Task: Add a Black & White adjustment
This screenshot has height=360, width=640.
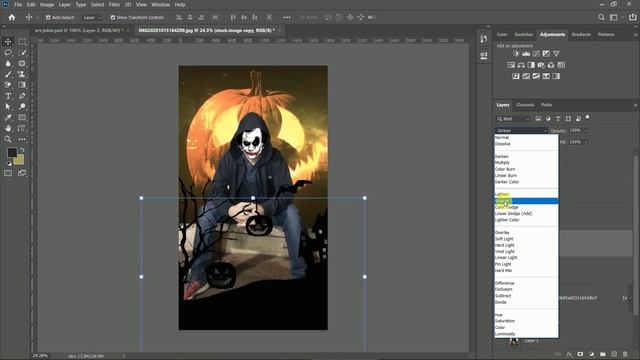Action: [531, 65]
